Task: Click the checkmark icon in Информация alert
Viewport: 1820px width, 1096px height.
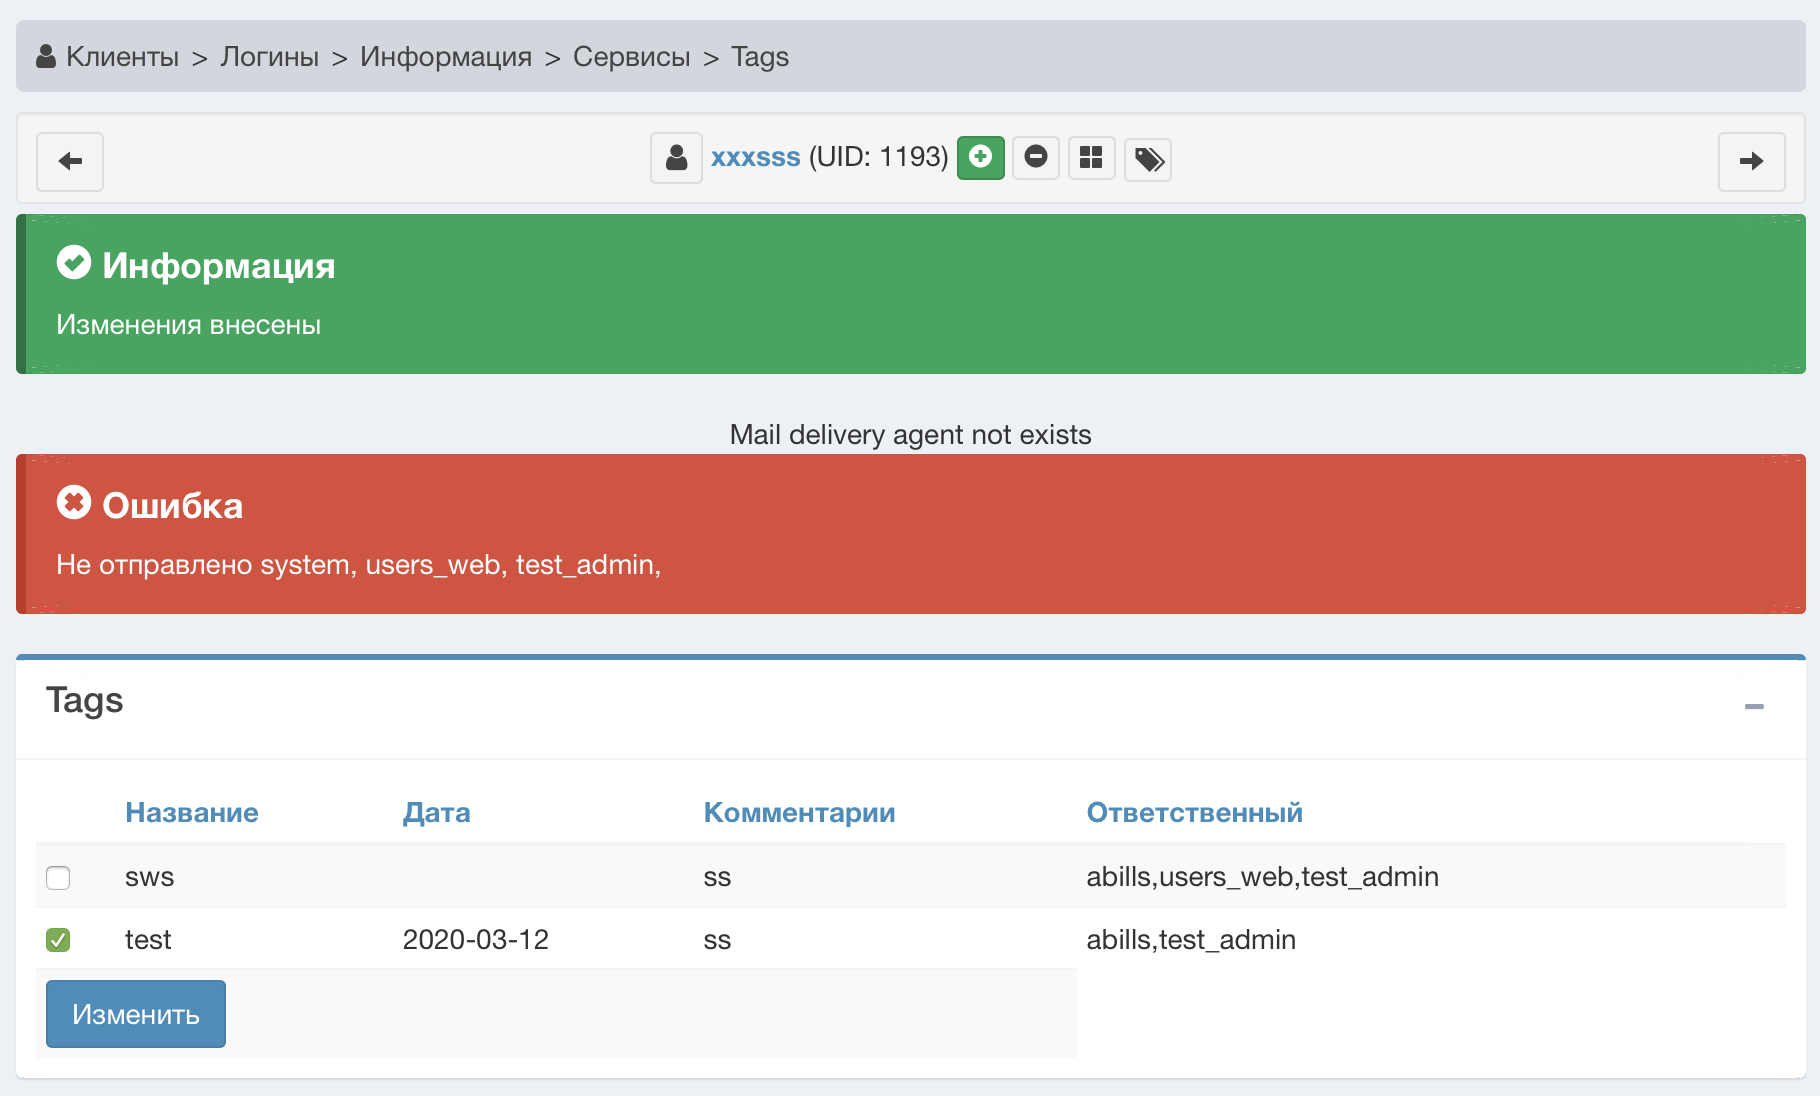Action: pyautogui.click(x=74, y=263)
